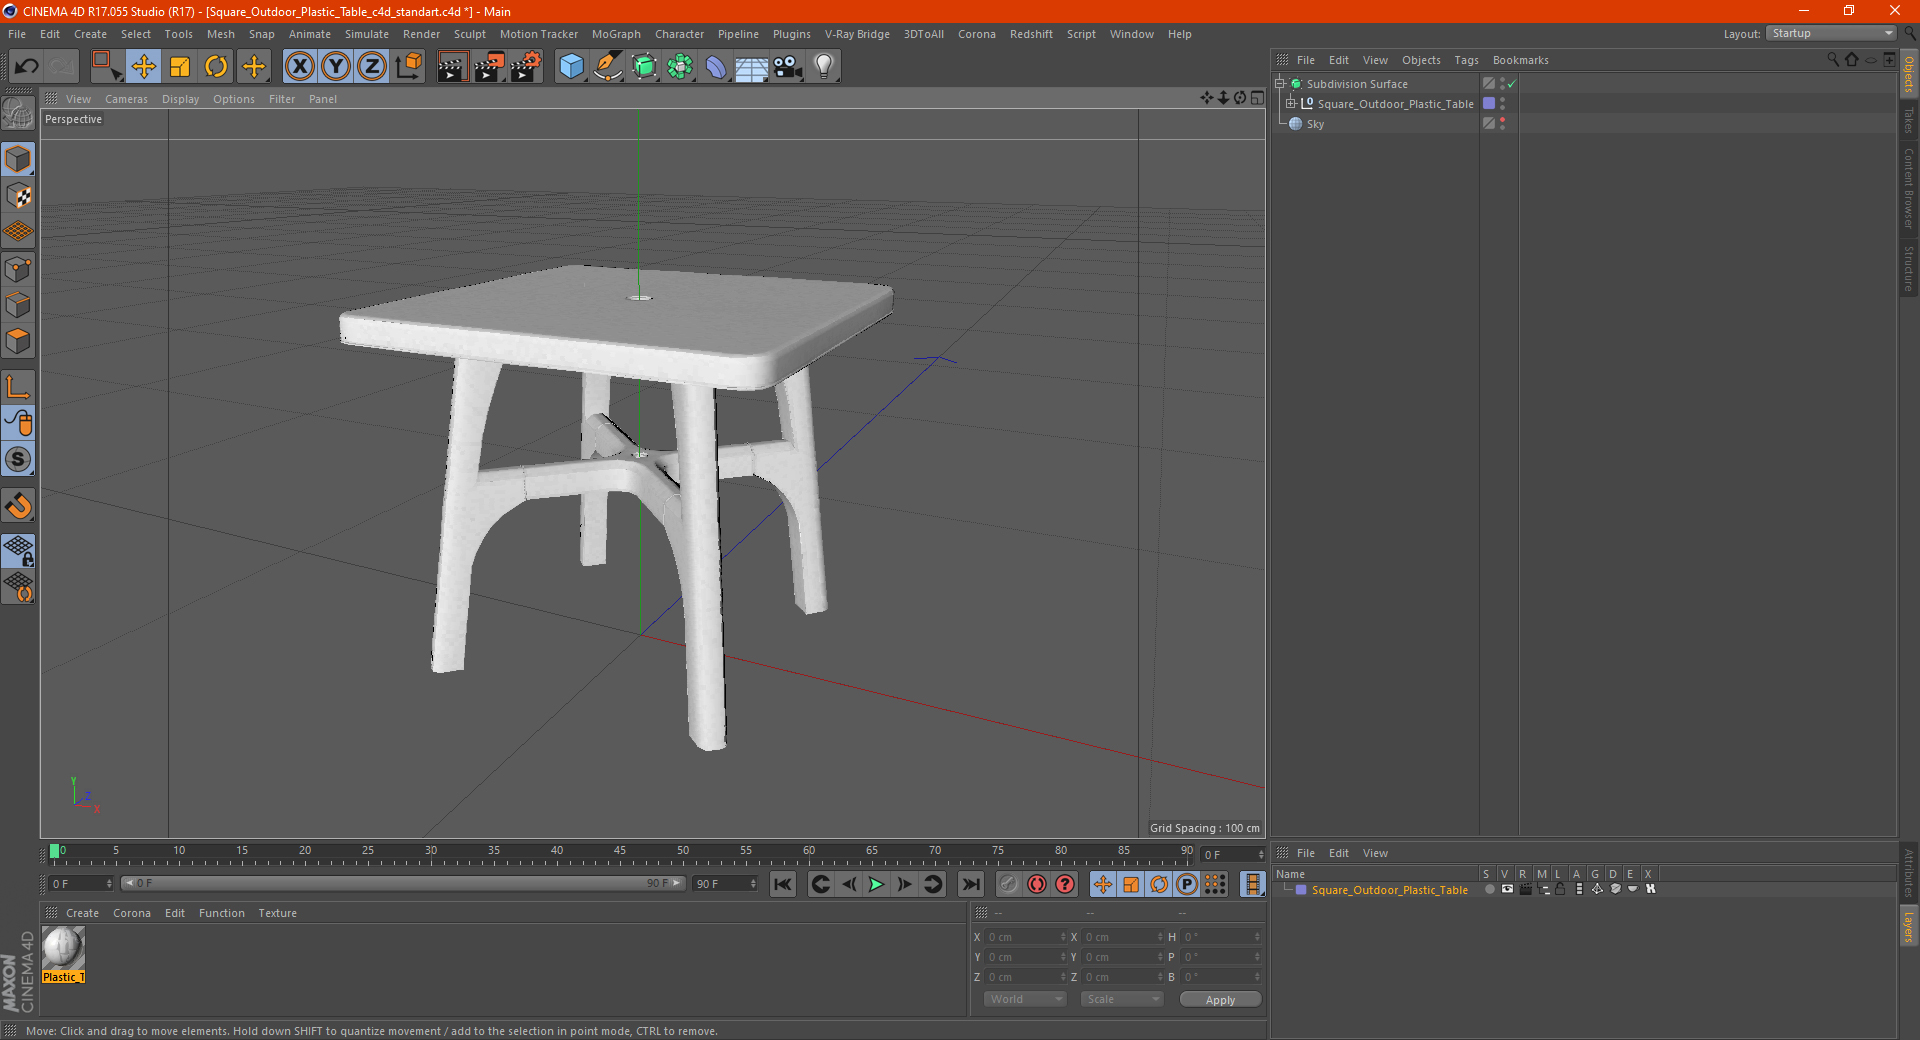Click the X position input field

point(1026,937)
